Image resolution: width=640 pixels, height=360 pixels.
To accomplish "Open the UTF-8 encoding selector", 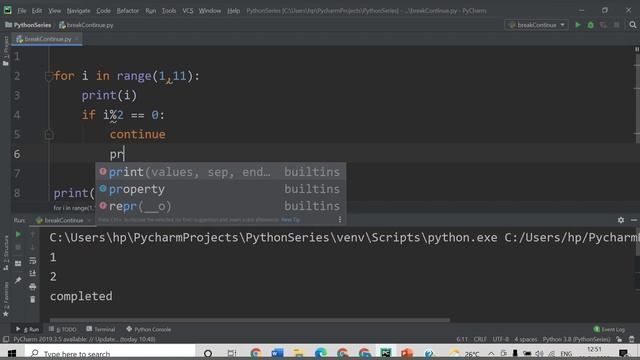I will [500, 339].
